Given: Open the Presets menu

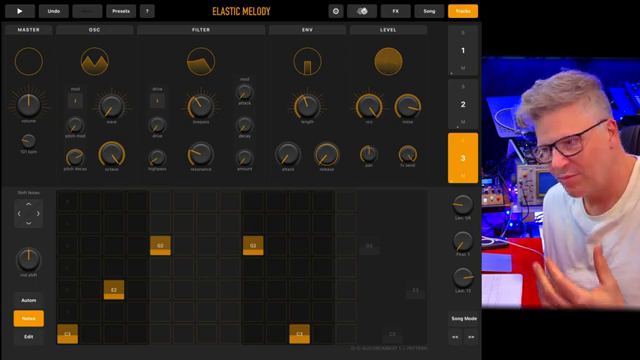Looking at the screenshot, I should 121,11.
